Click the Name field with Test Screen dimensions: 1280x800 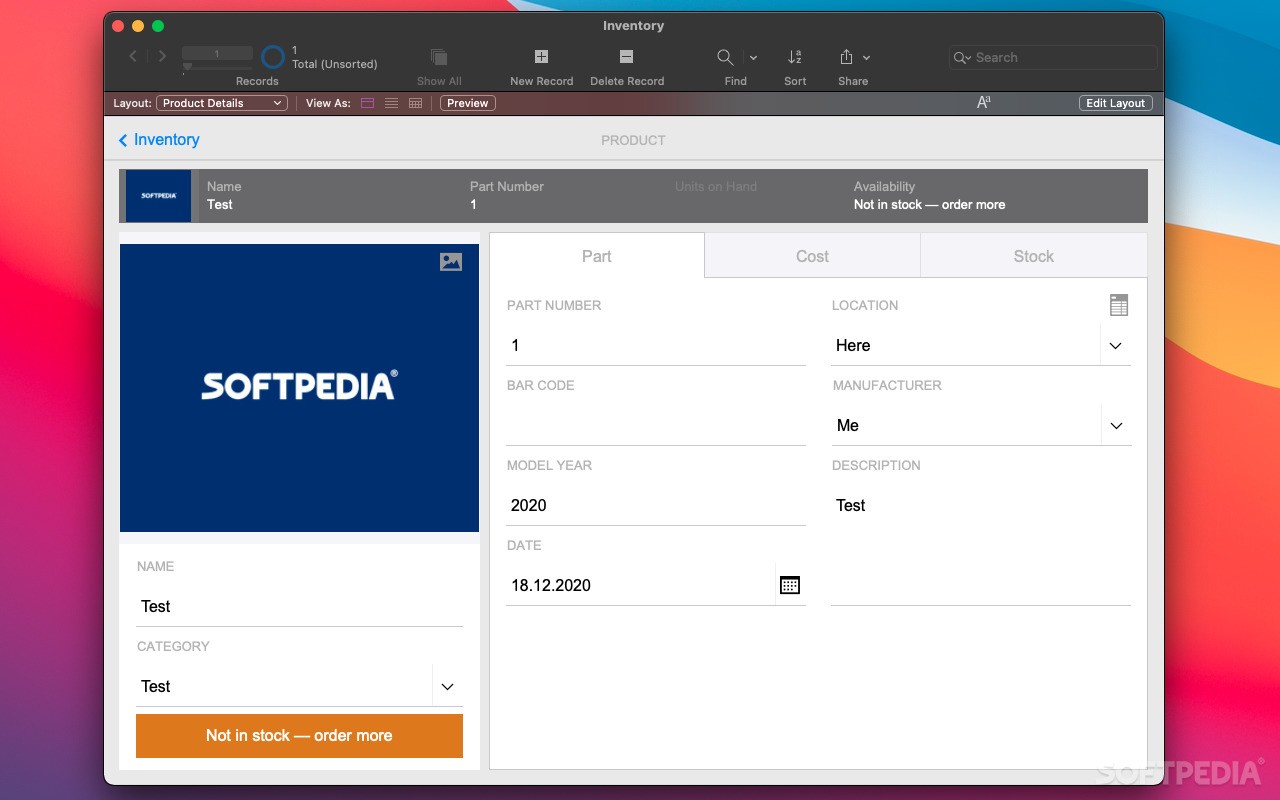[299, 606]
